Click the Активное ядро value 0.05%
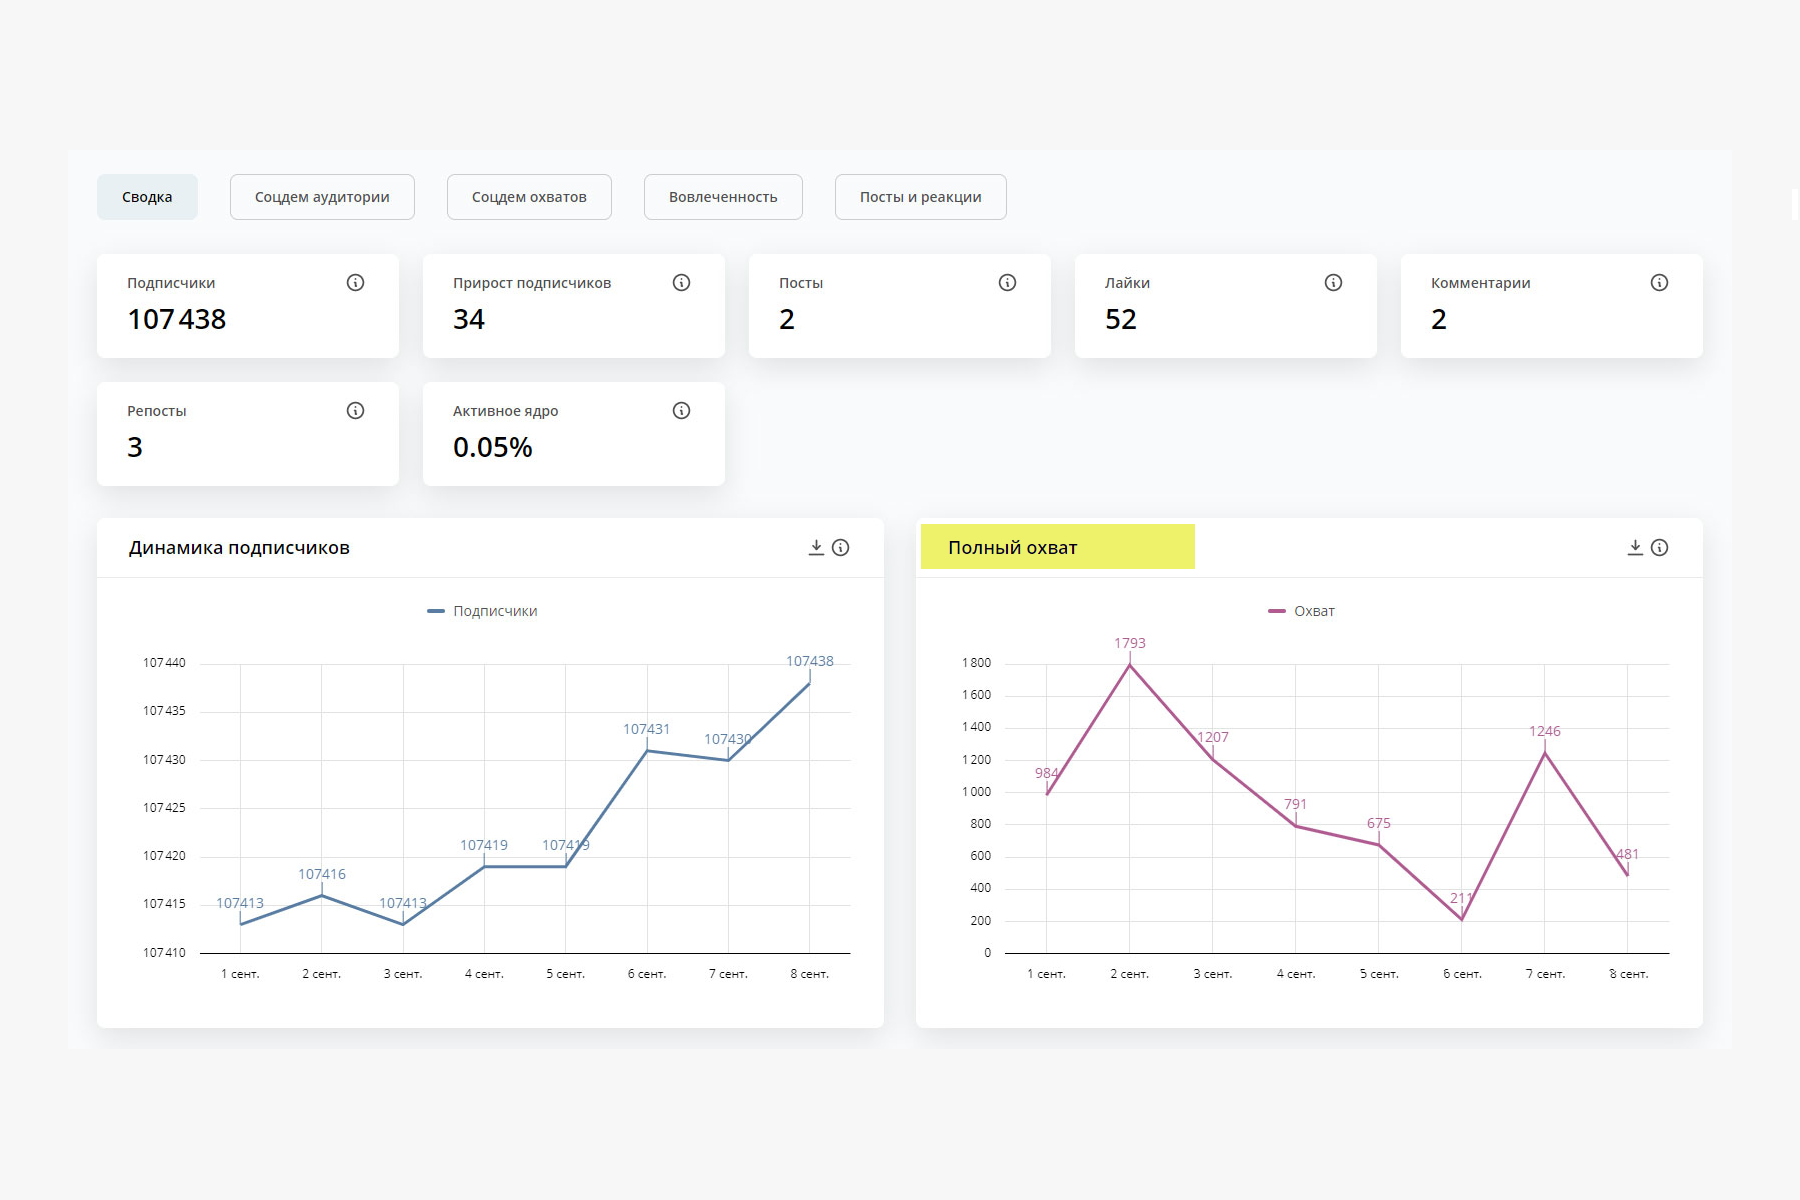Image resolution: width=1800 pixels, height=1200 pixels. (493, 447)
